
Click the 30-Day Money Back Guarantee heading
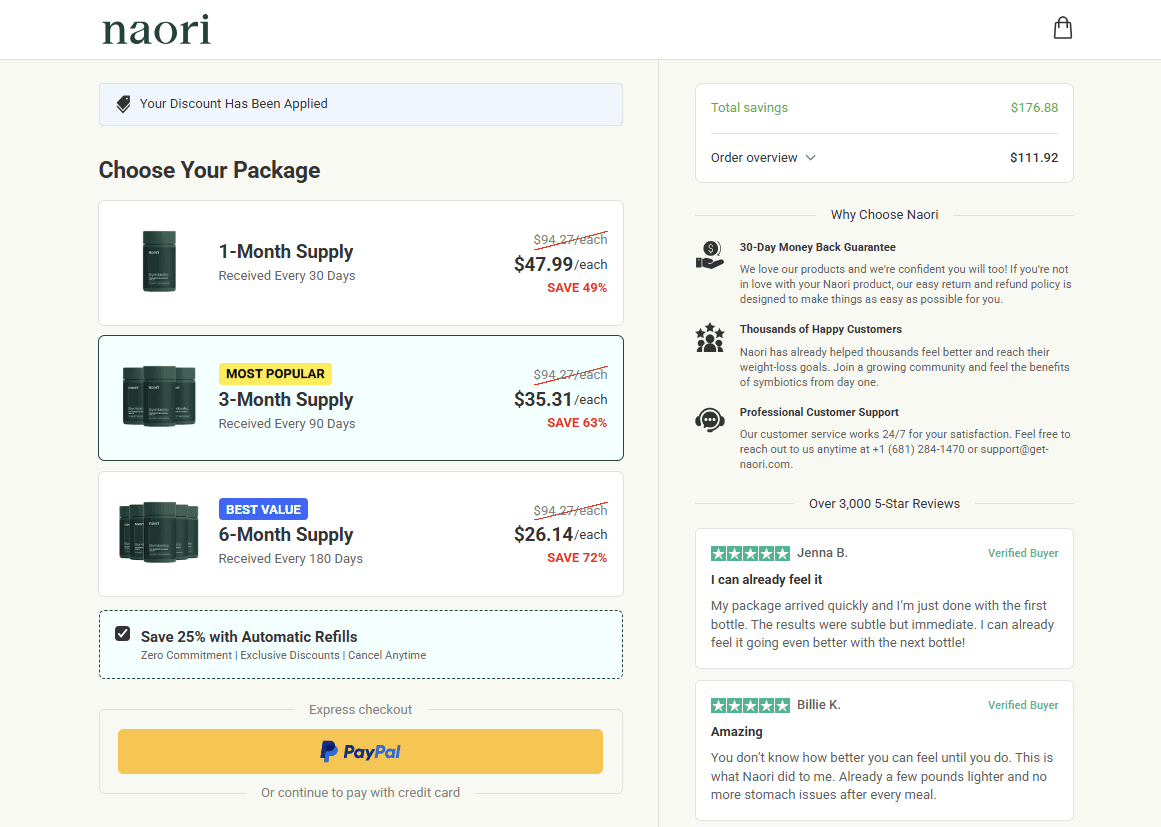click(817, 247)
